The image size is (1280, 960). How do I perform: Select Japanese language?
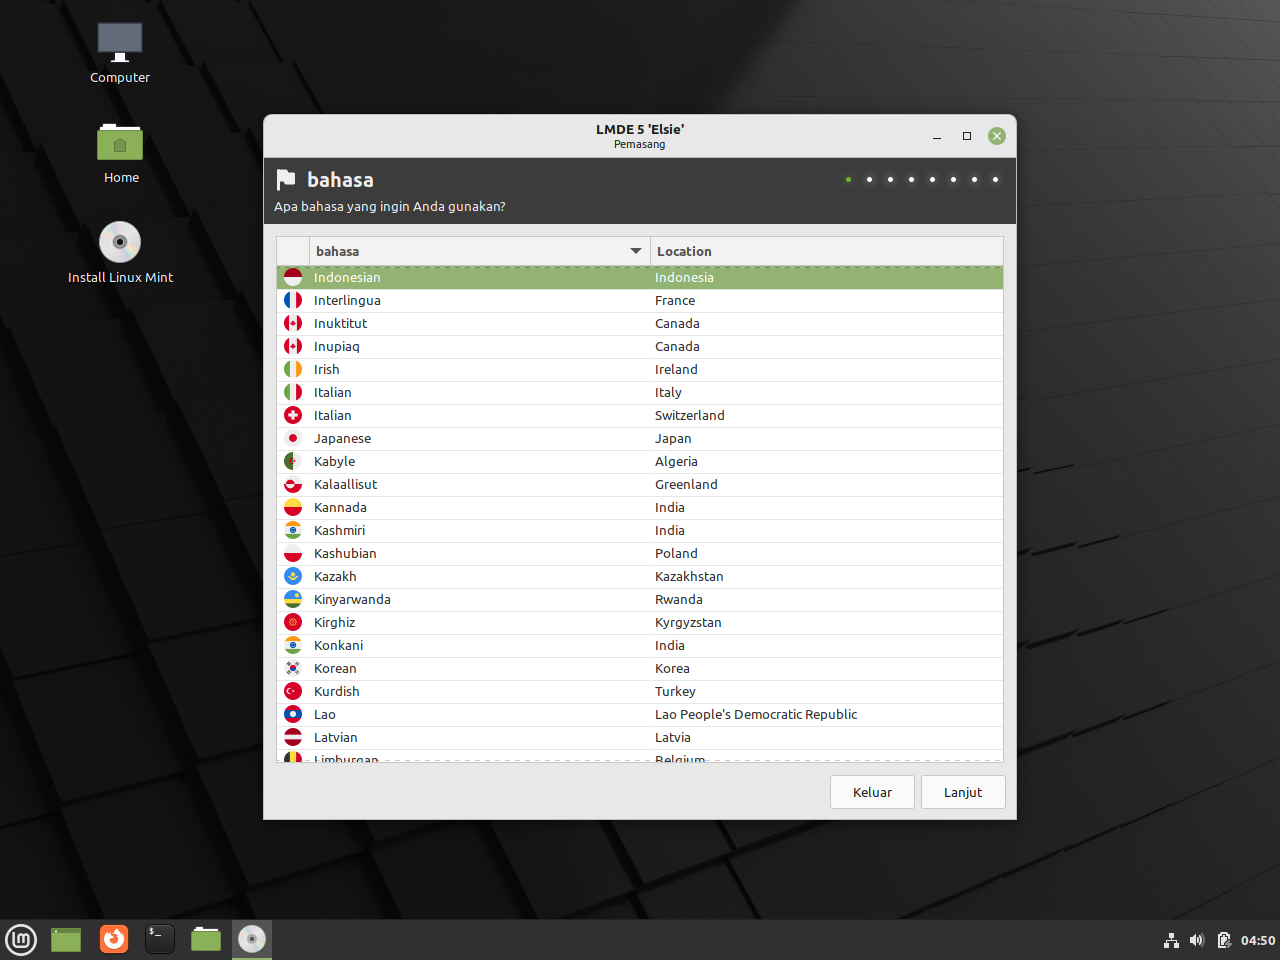640,438
